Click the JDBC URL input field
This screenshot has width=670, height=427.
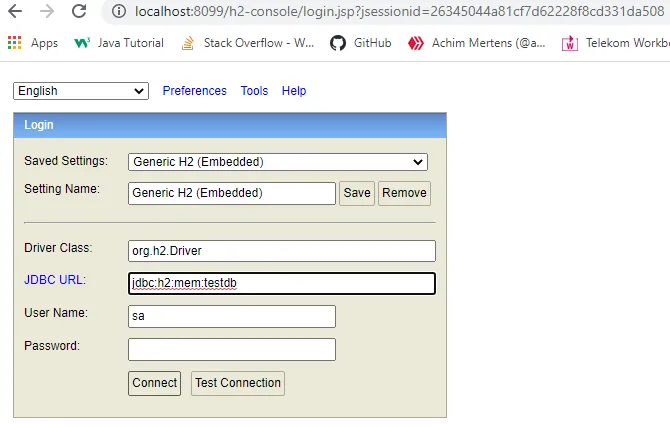[x=282, y=283]
